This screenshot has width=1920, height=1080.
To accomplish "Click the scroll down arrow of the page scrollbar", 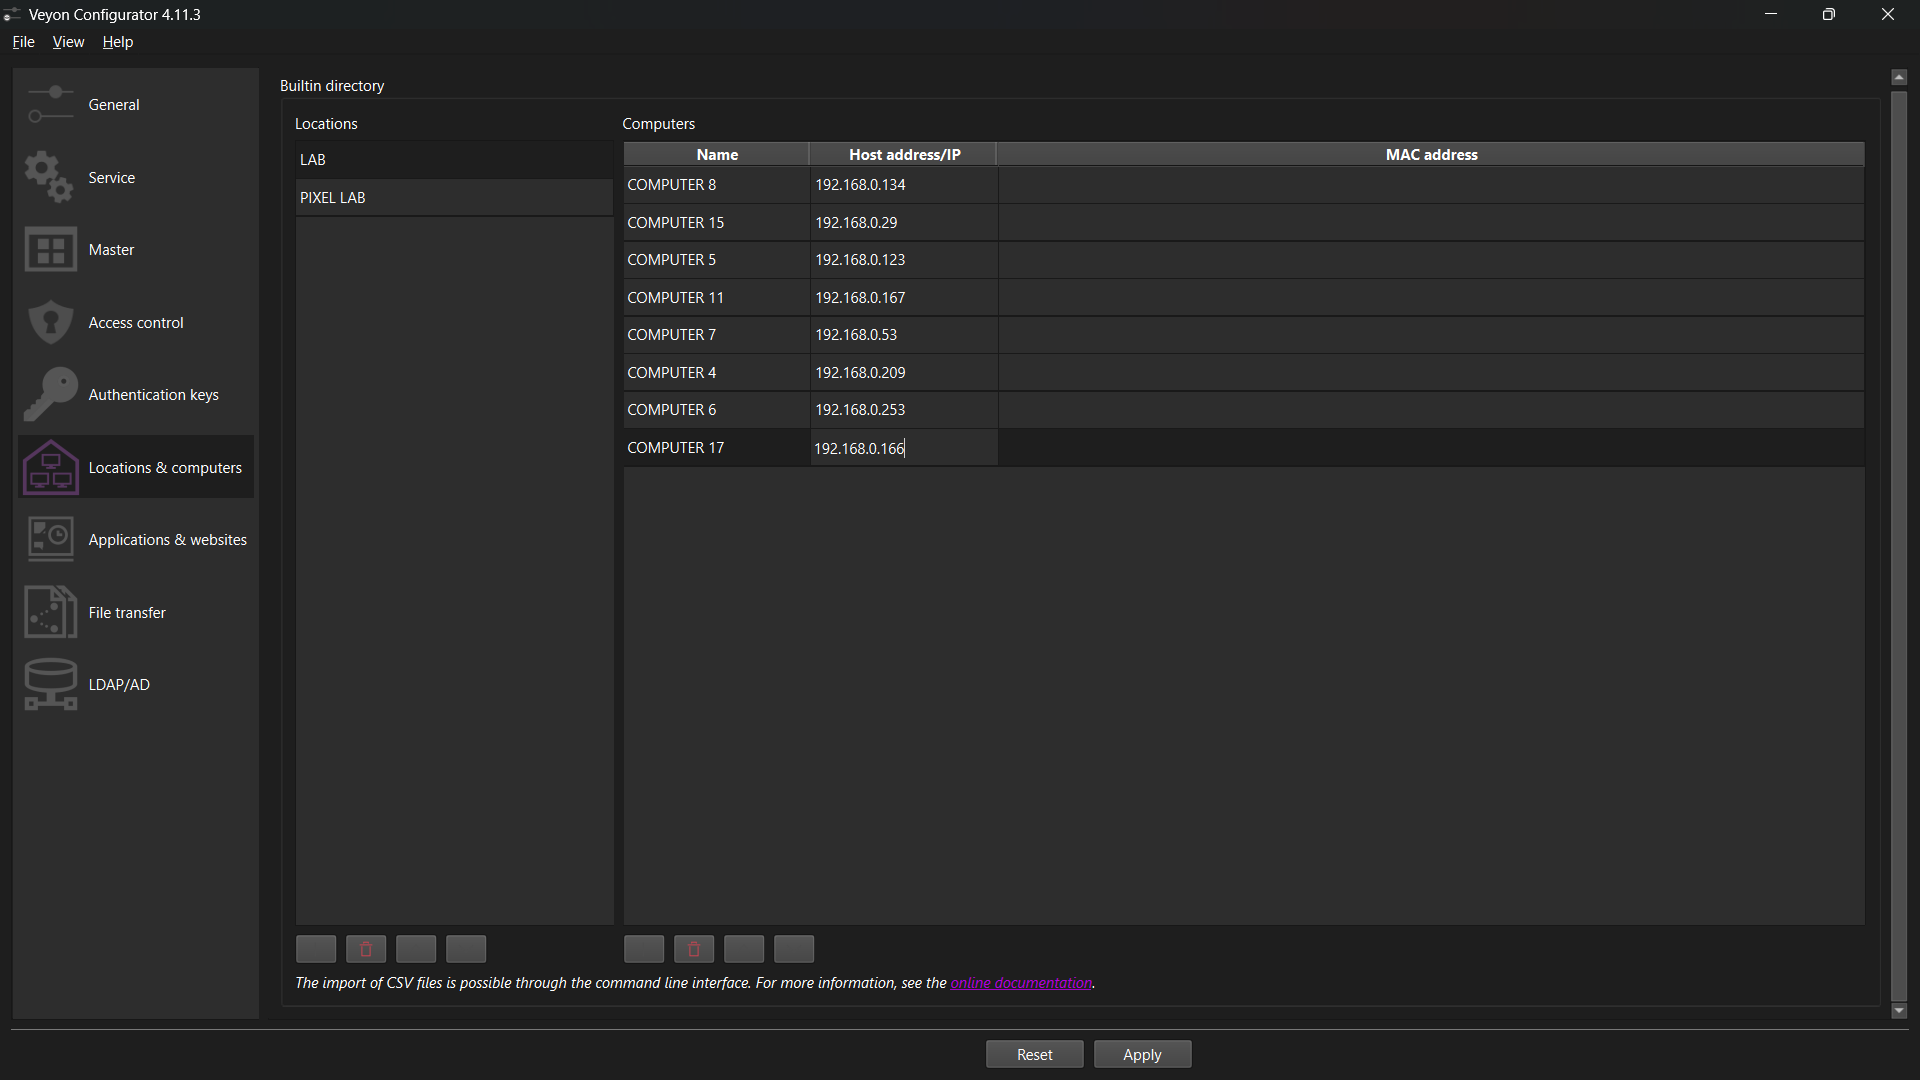I will [1899, 1011].
